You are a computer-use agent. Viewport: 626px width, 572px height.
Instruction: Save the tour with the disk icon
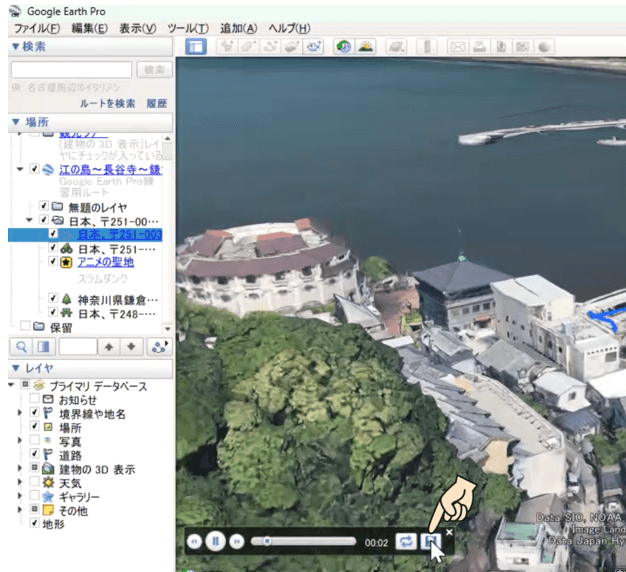[x=431, y=541]
